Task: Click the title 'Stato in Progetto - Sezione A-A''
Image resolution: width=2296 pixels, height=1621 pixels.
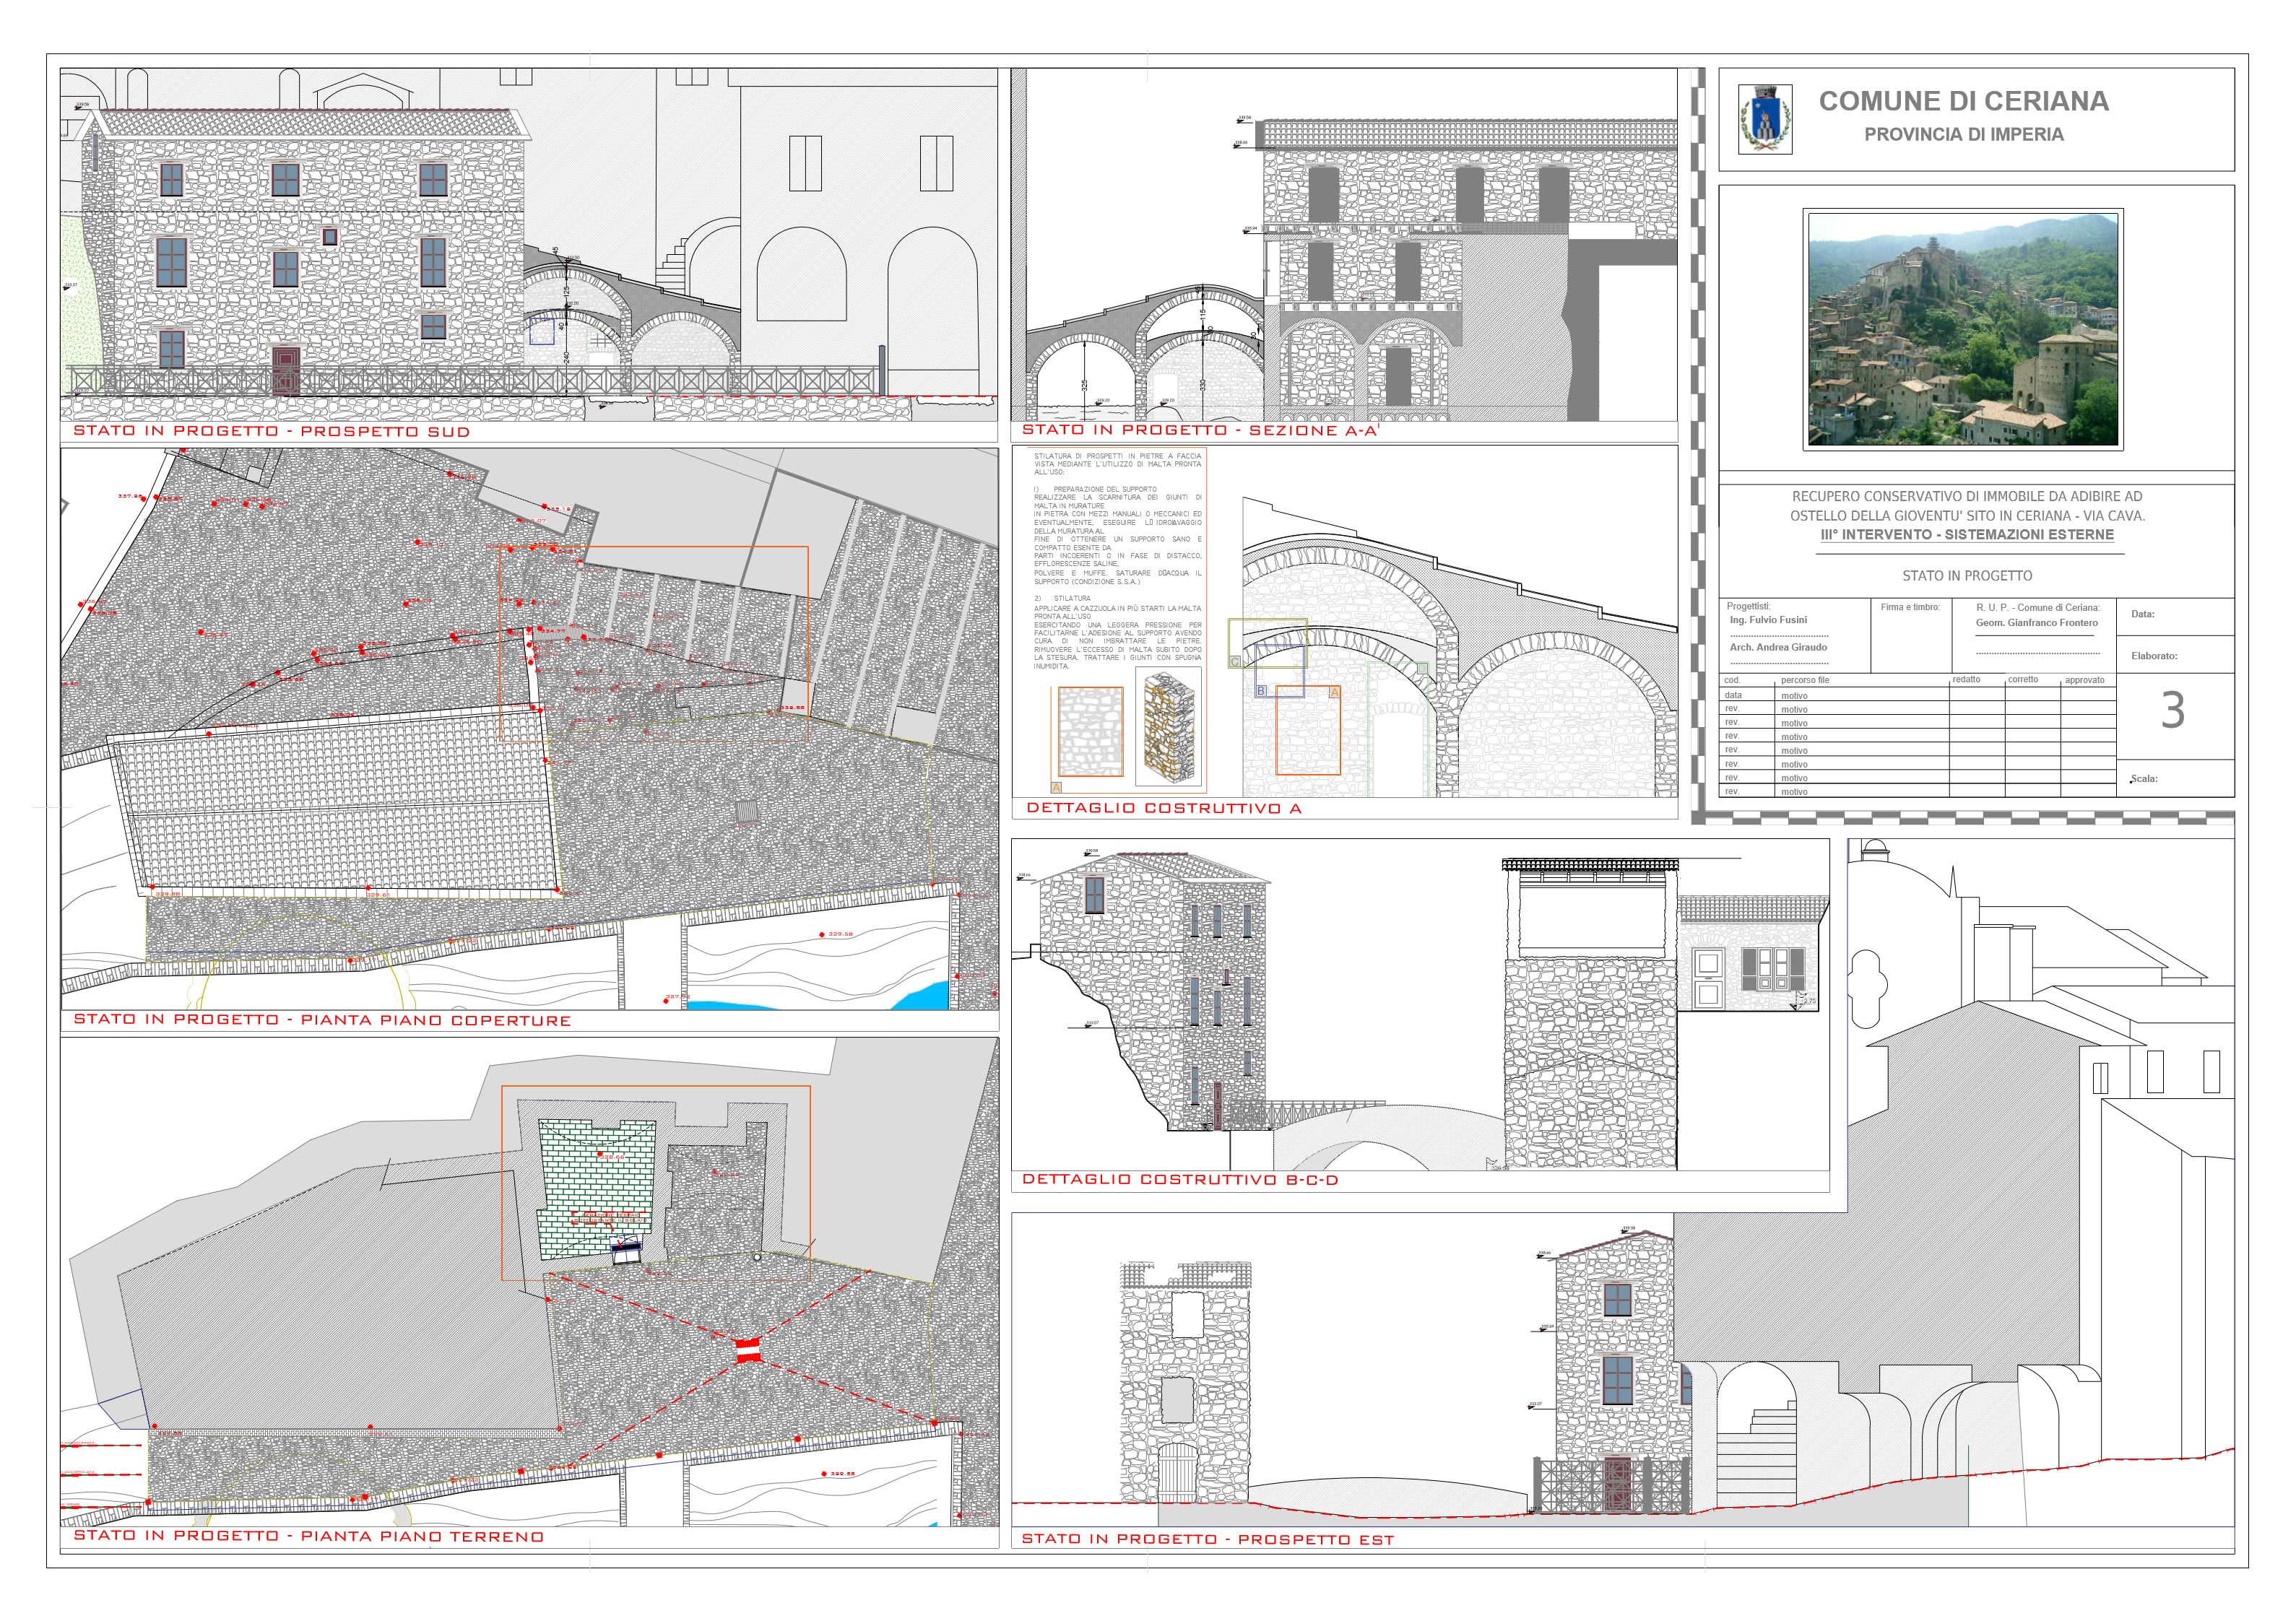Action: pos(1199,431)
